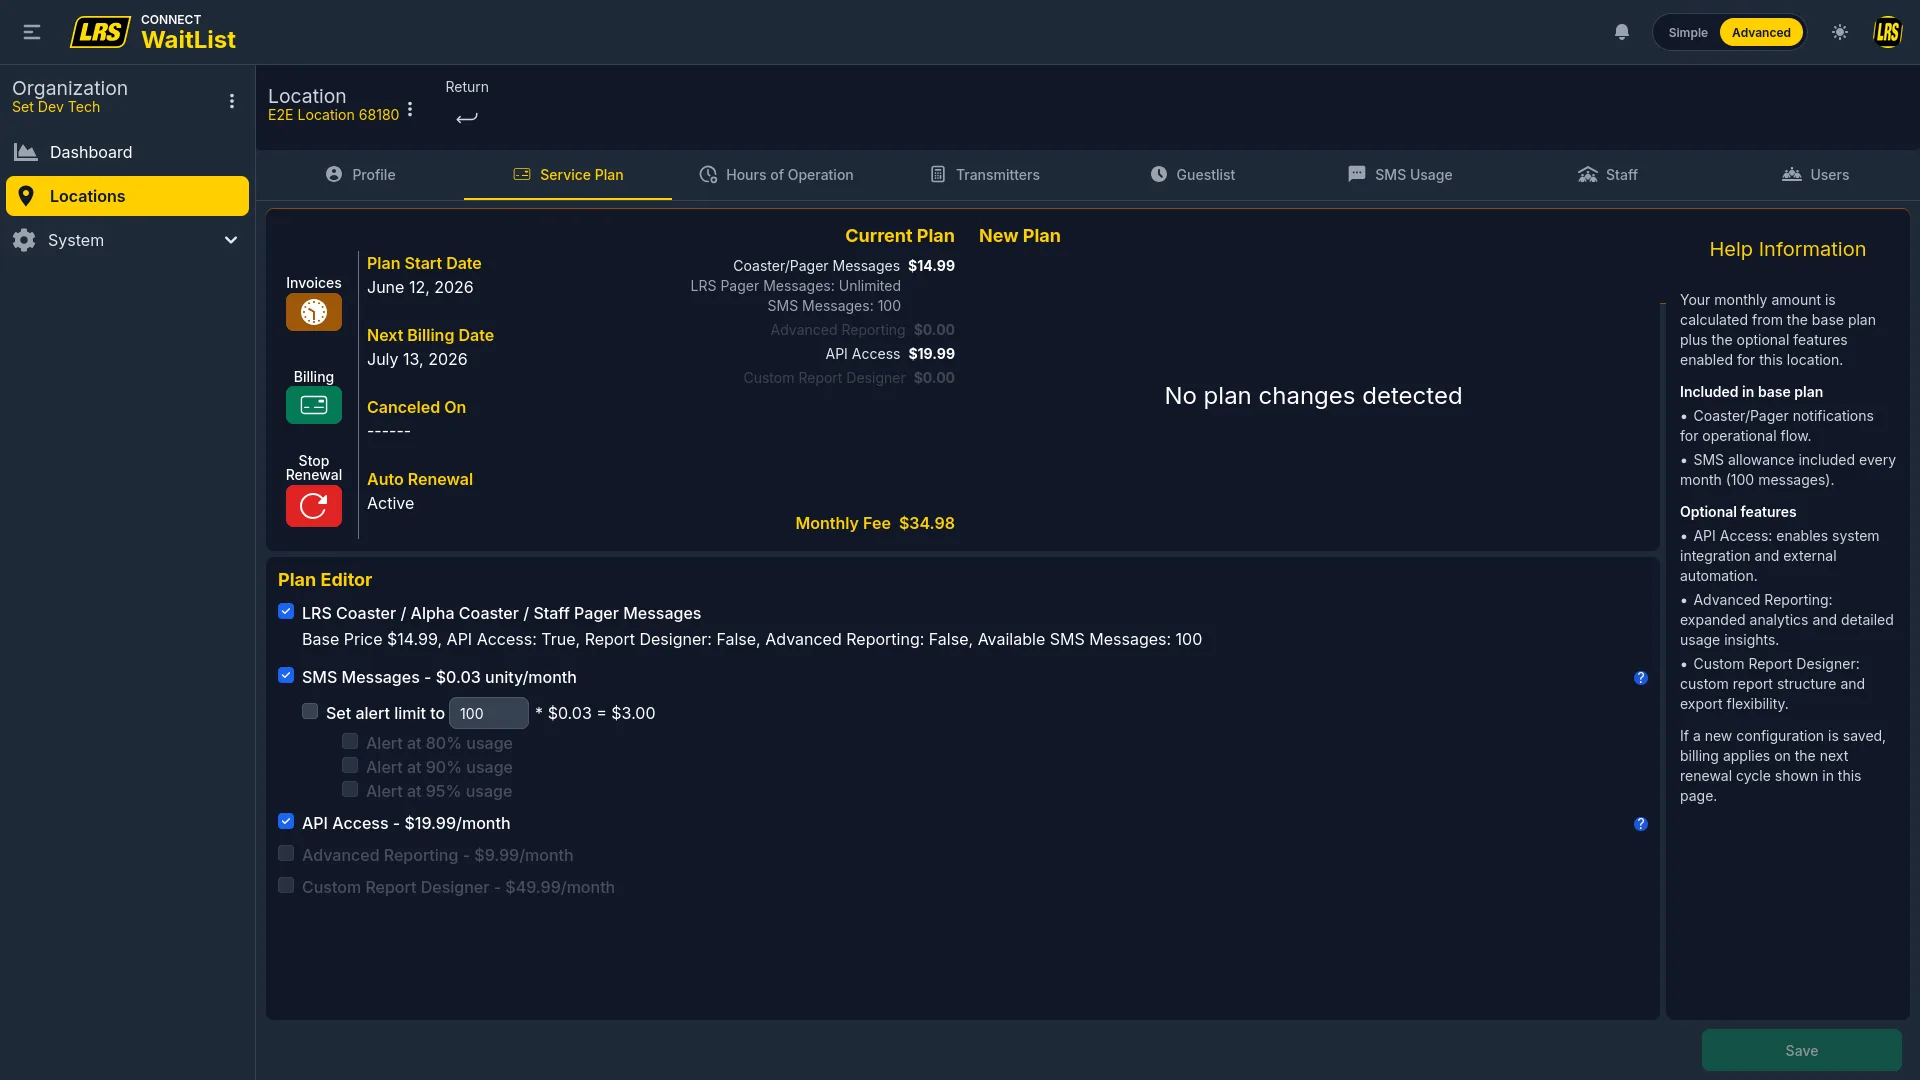Click the Dashboard sidebar item
Screen dimensions: 1920x1080
127,152
